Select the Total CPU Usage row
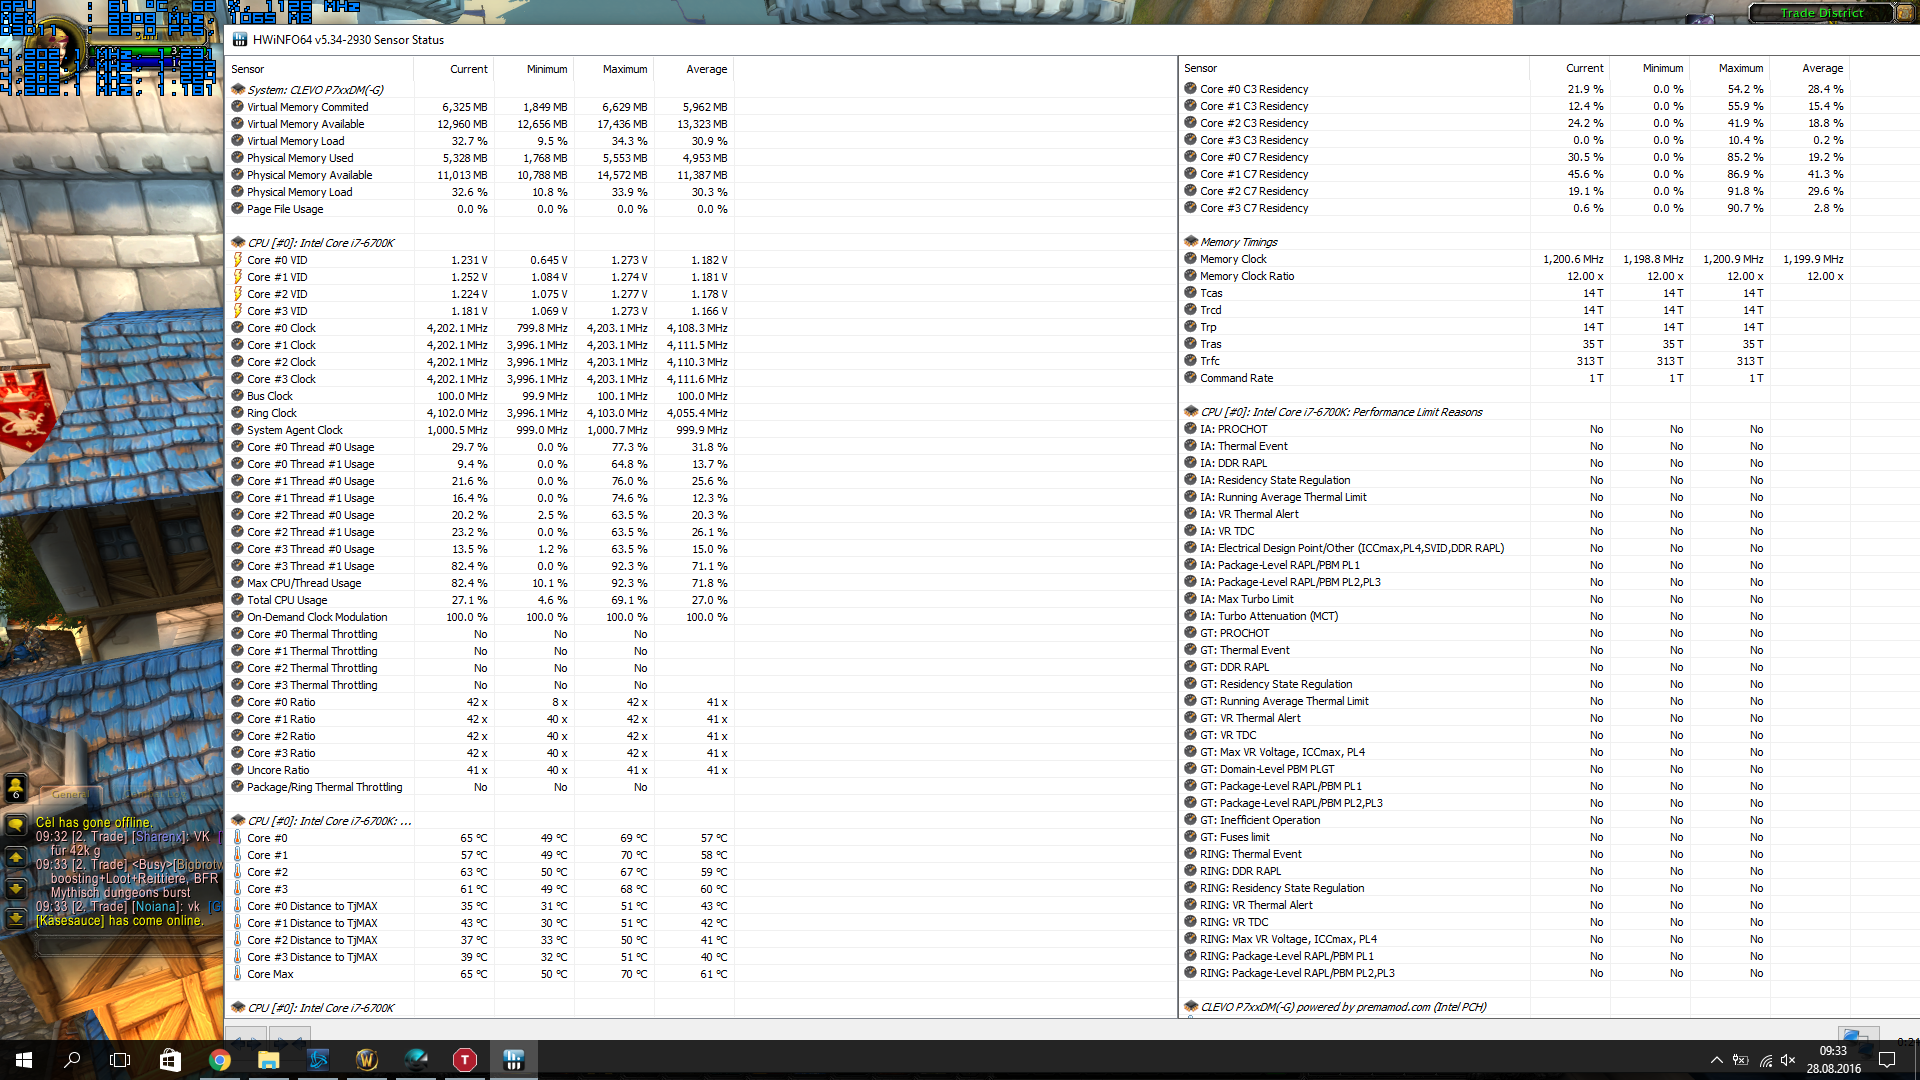Screen dimensions: 1920x1080 tap(480, 600)
